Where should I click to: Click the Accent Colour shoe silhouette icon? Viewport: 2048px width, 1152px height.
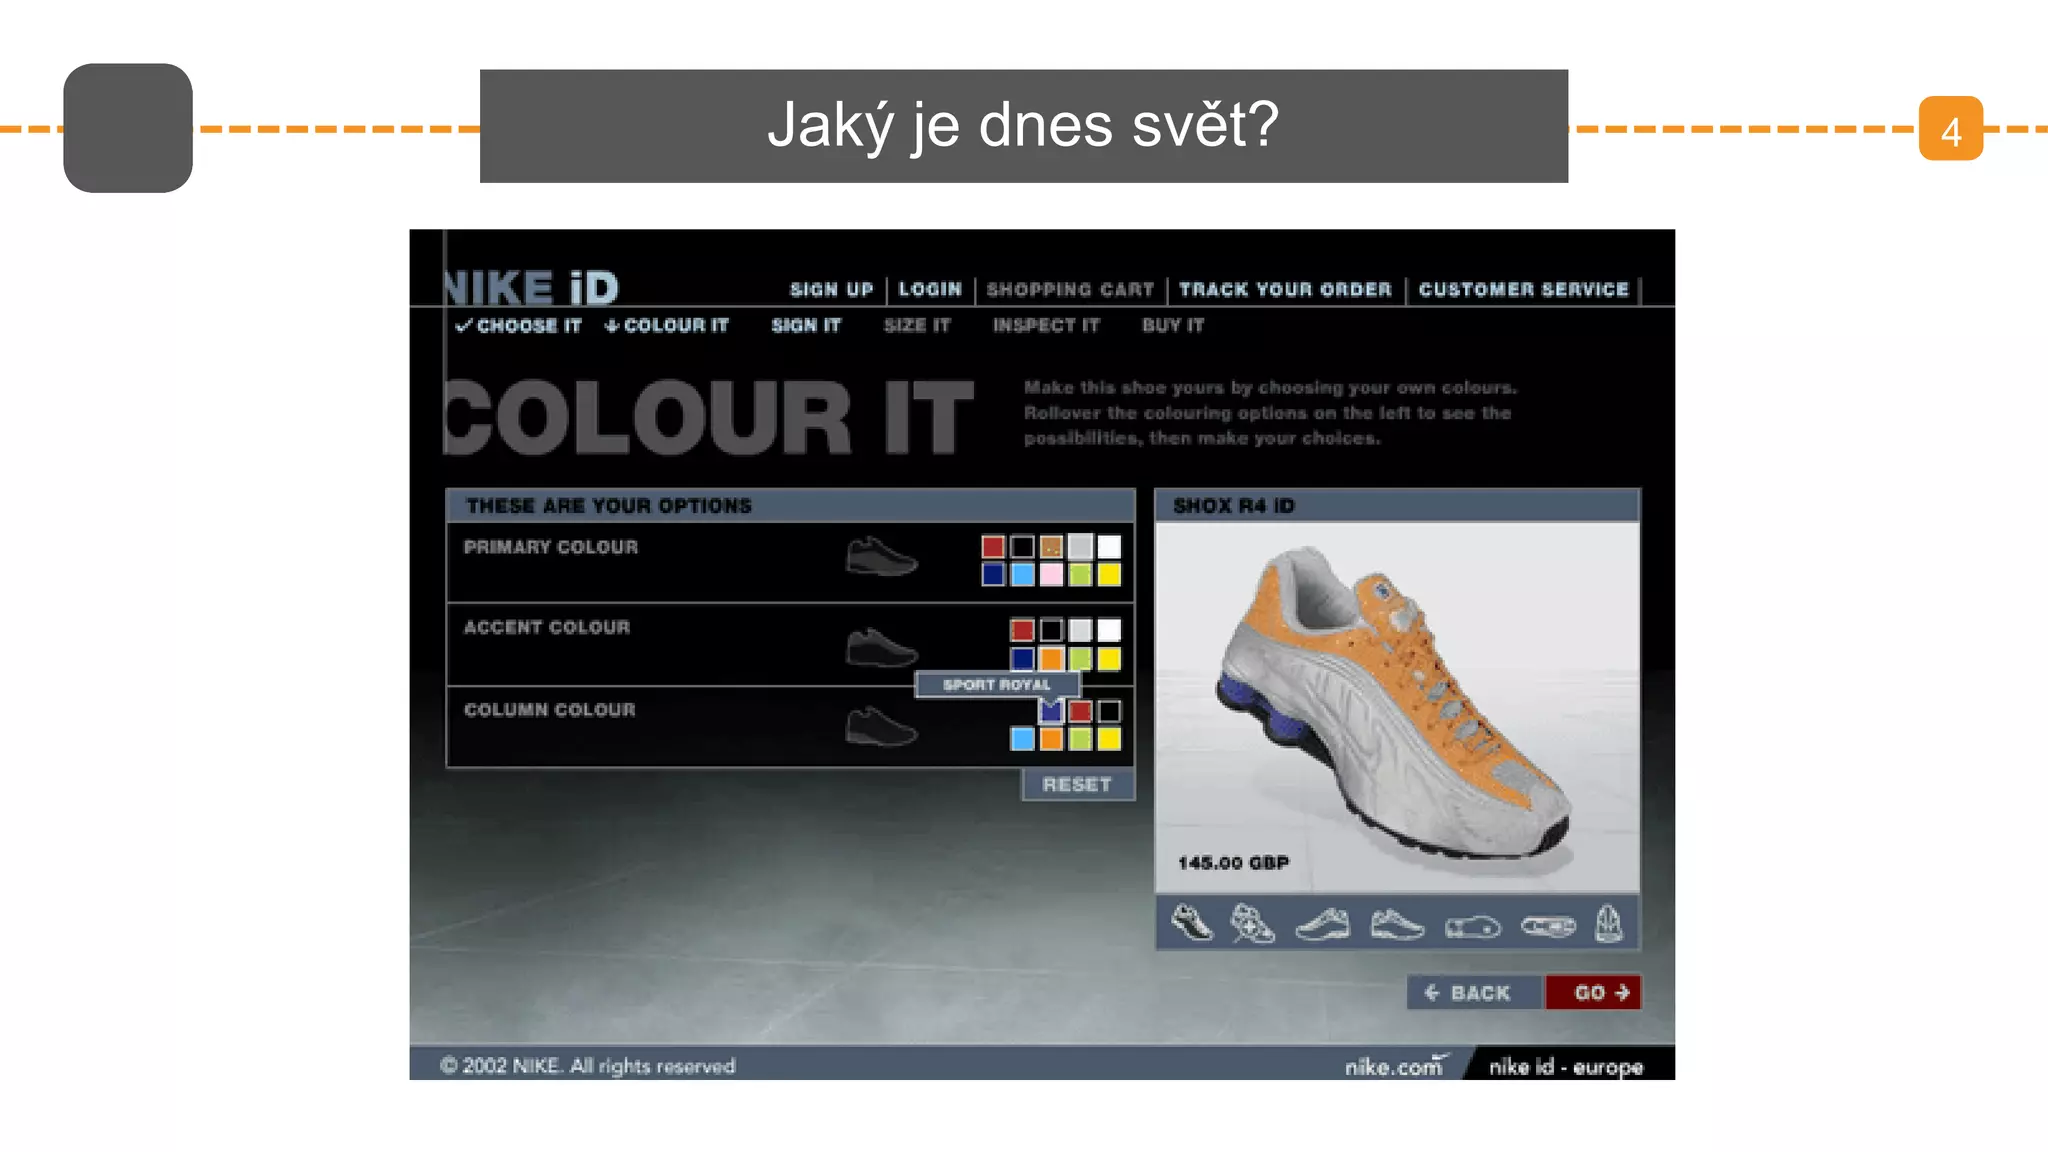coord(881,647)
